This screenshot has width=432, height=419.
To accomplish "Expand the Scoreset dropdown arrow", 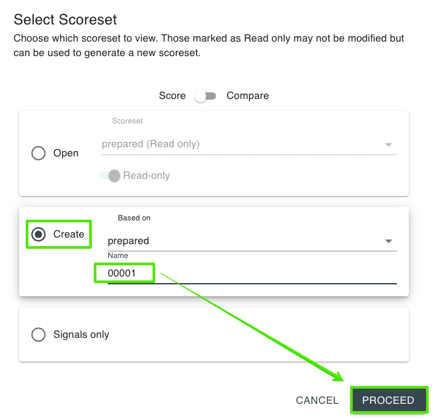I will pos(388,145).
